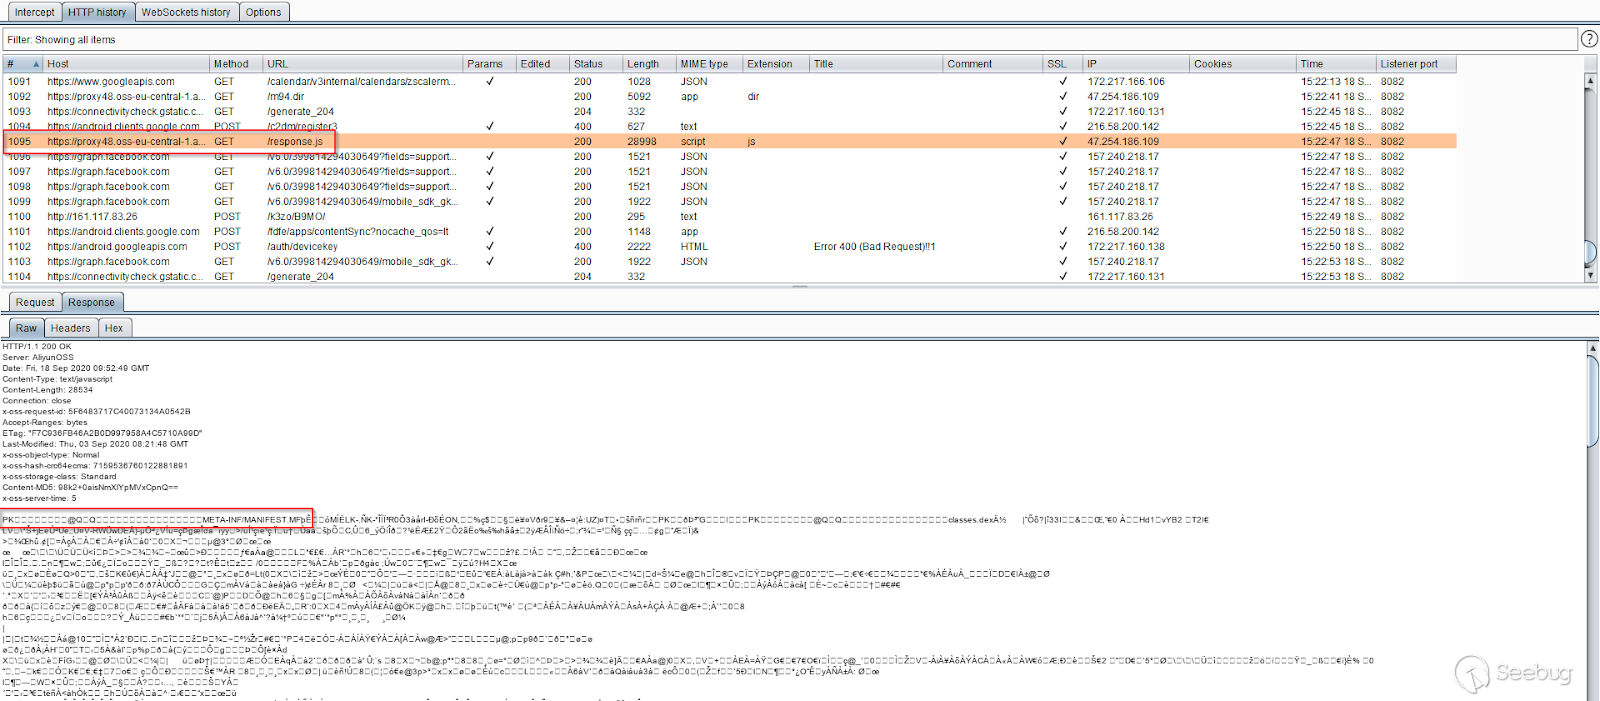Open the WebSockets history tab
Viewport: 1600px width, 701px height.
coord(185,12)
